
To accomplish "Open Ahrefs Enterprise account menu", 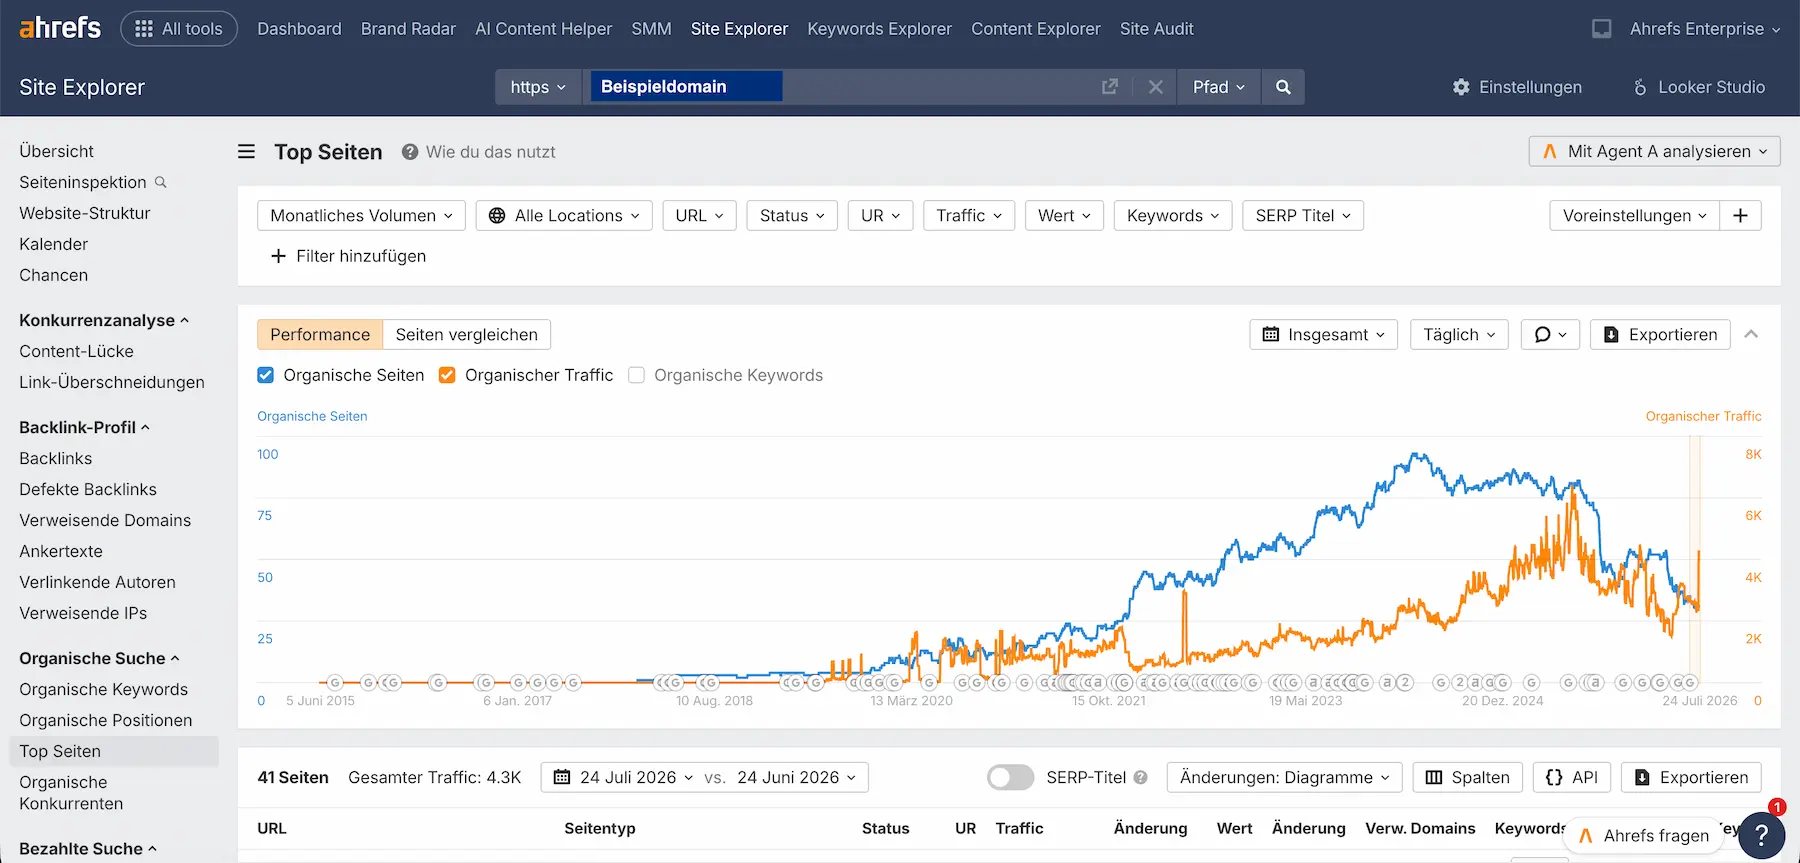I will [1705, 29].
